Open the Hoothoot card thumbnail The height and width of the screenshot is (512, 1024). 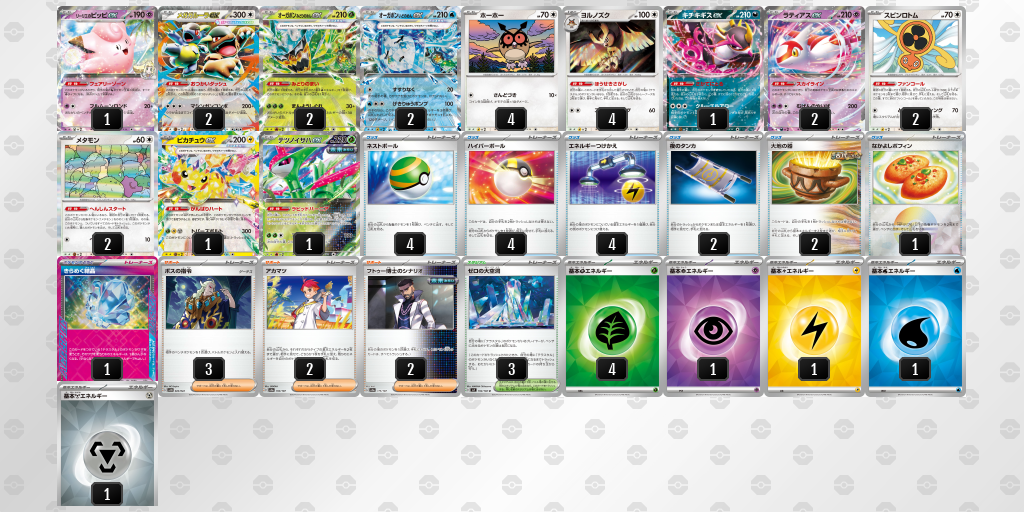click(x=511, y=69)
